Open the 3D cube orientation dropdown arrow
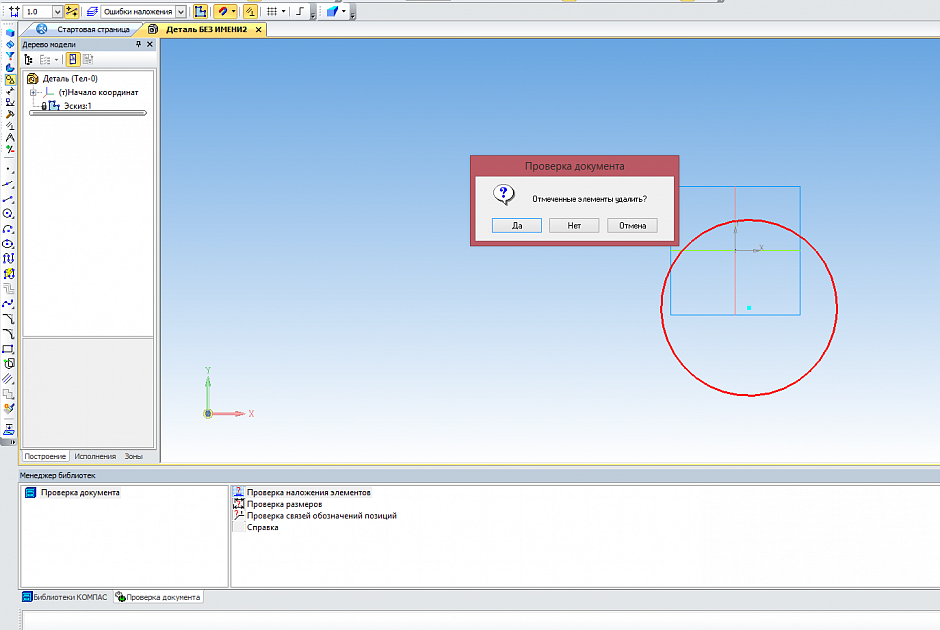Image resolution: width=940 pixels, height=630 pixels. click(344, 11)
